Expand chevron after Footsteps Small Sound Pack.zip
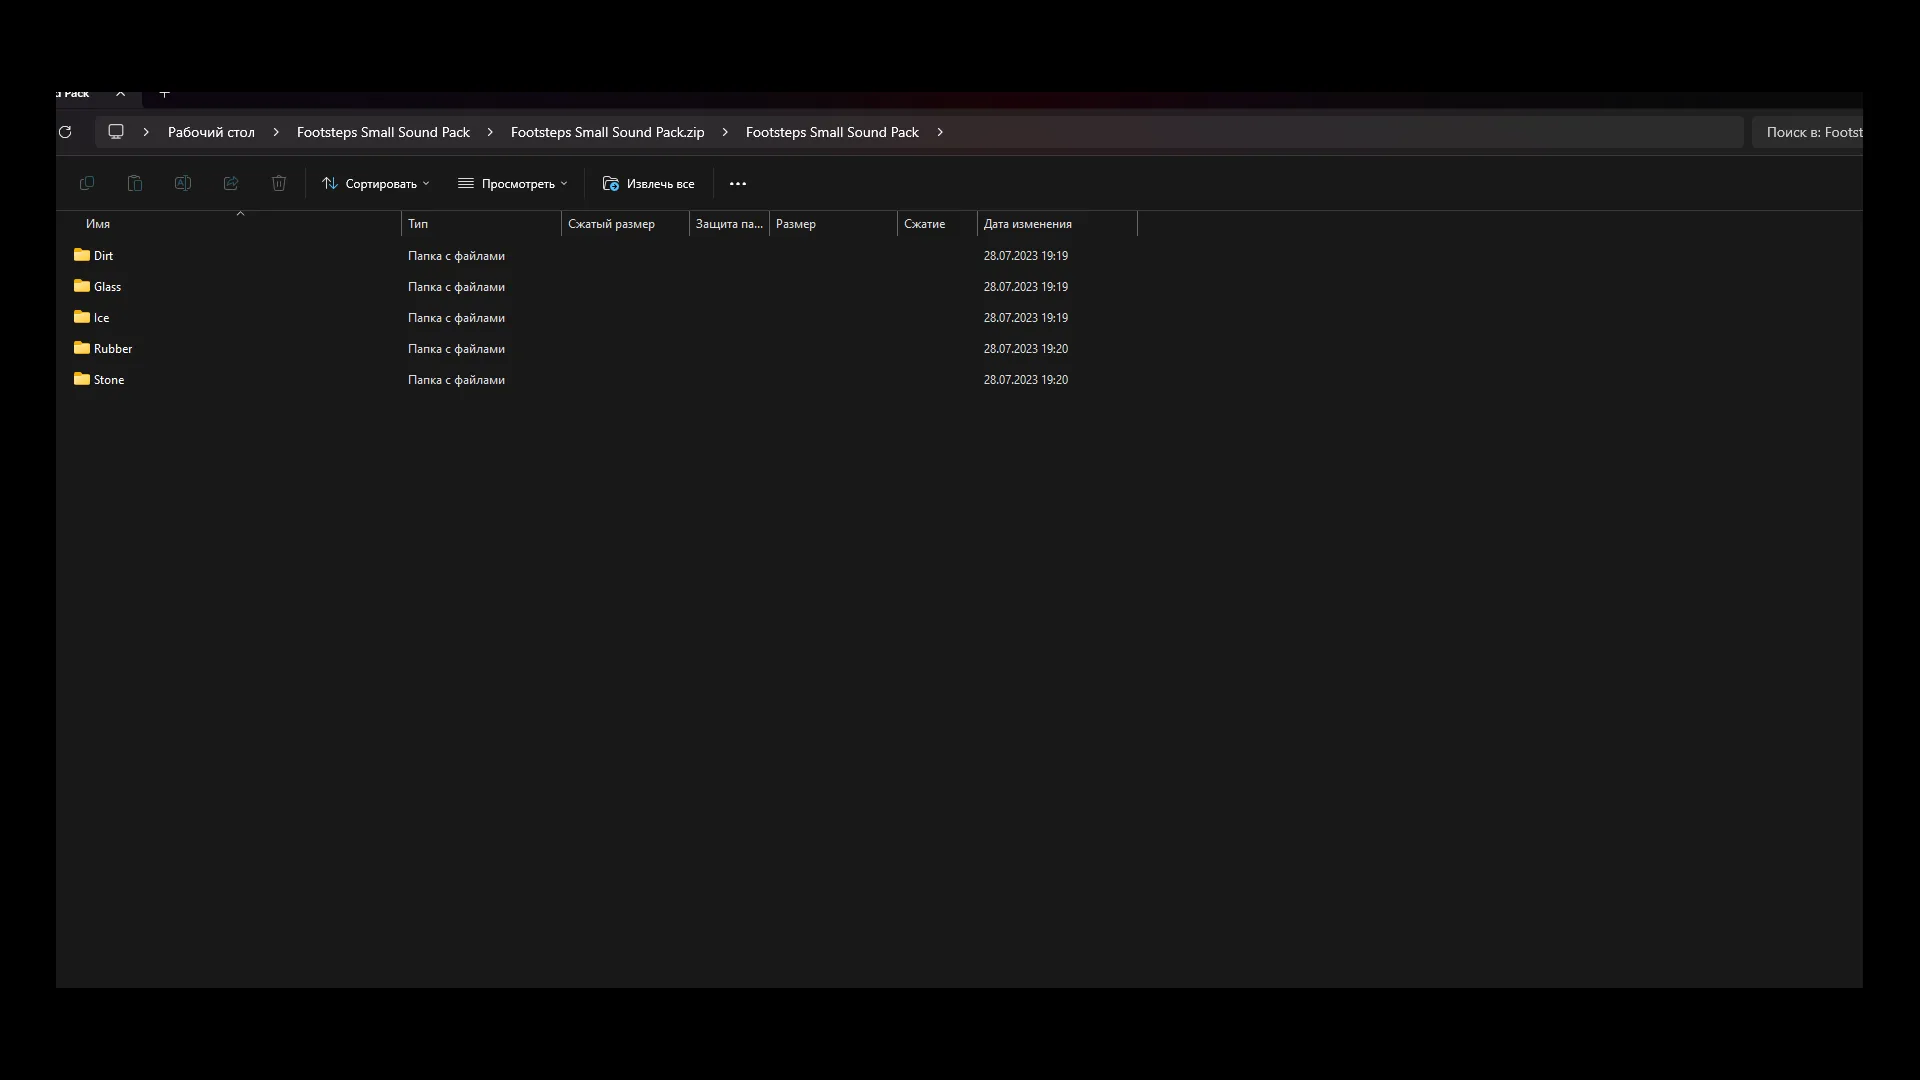This screenshot has height=1080, width=1920. (x=725, y=132)
